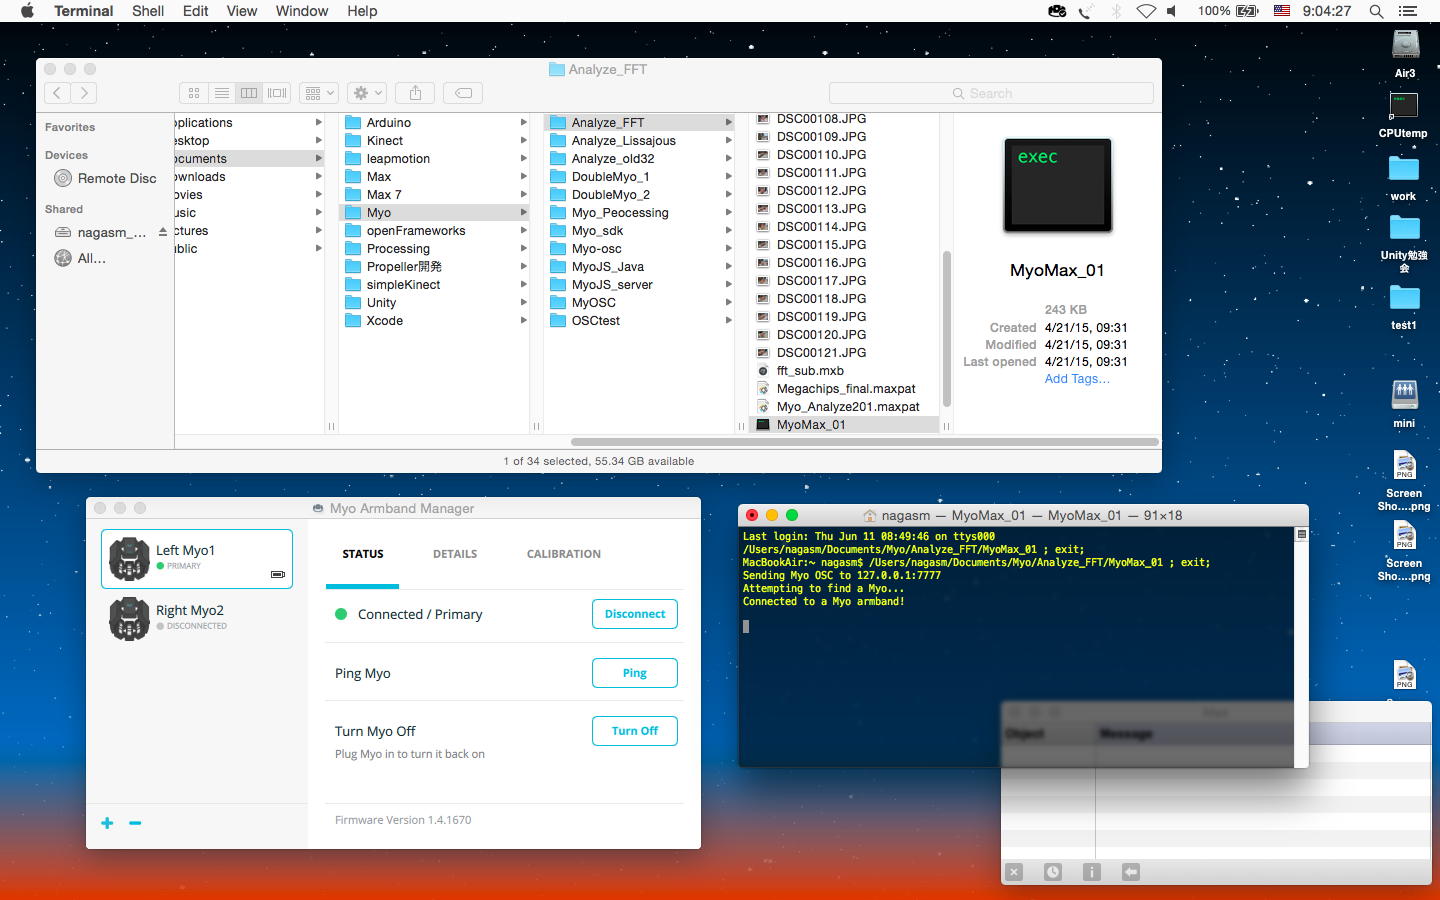
Task: Open the View menu
Action: pyautogui.click(x=242, y=11)
